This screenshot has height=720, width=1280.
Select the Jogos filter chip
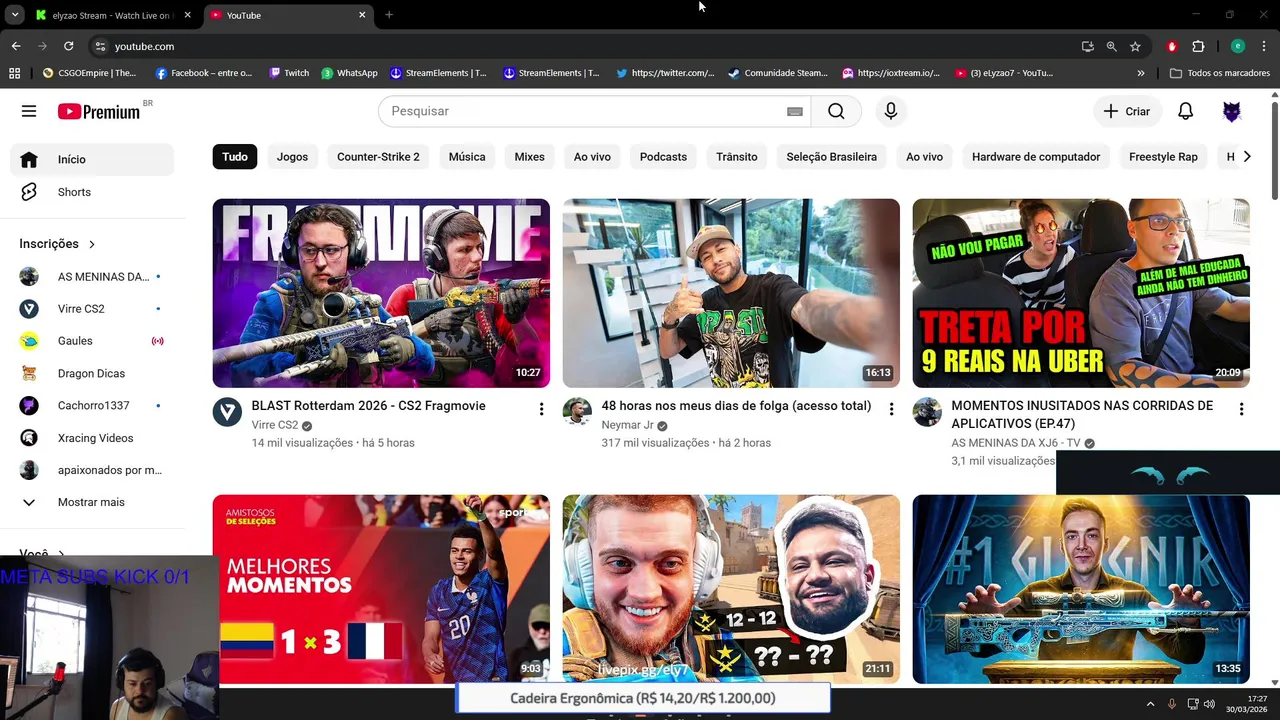pos(292,157)
